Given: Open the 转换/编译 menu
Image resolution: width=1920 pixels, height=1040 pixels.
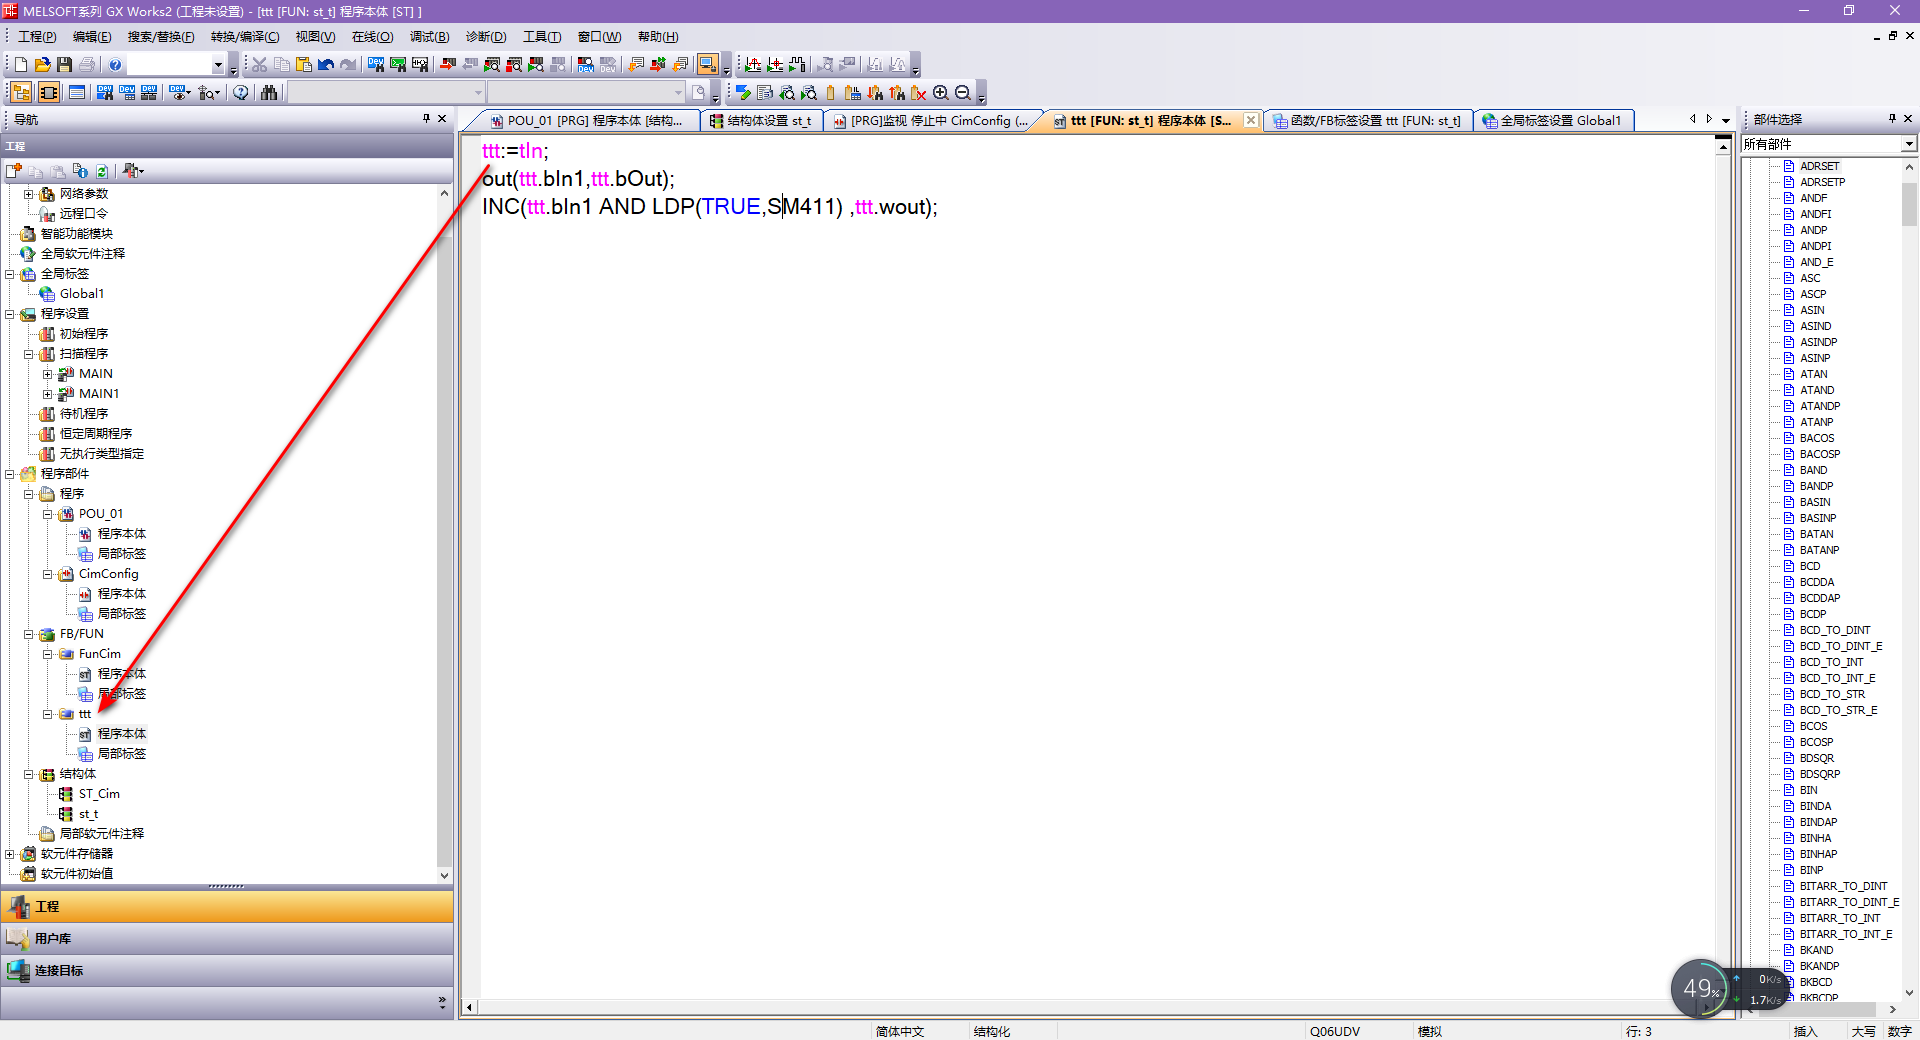Looking at the screenshot, I should 245,37.
